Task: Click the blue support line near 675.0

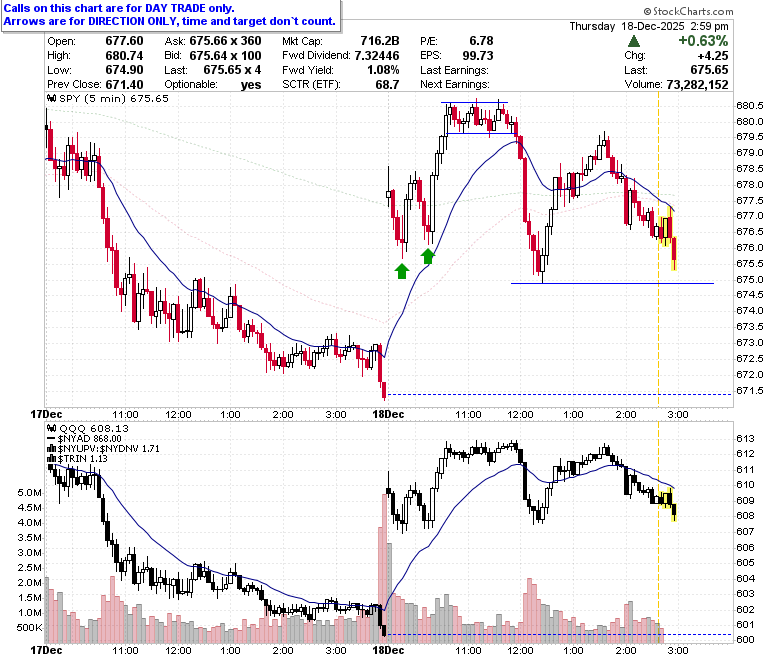Action: click(x=612, y=283)
